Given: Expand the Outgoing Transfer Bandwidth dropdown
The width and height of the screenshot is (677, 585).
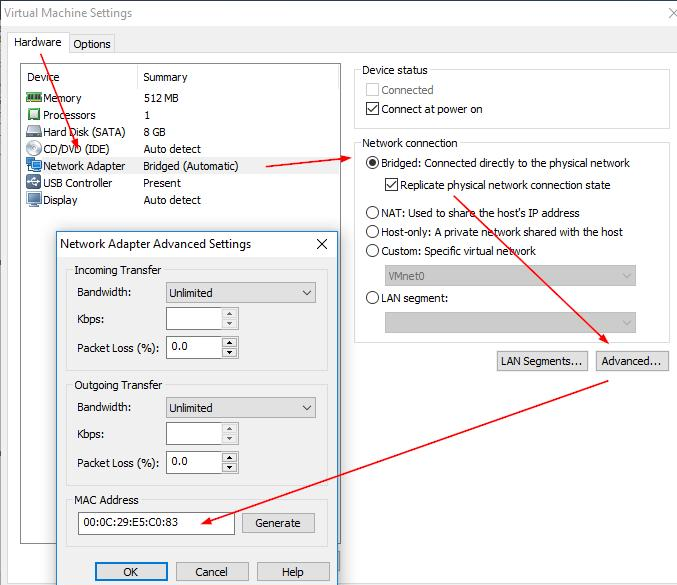Looking at the screenshot, I should (240, 408).
